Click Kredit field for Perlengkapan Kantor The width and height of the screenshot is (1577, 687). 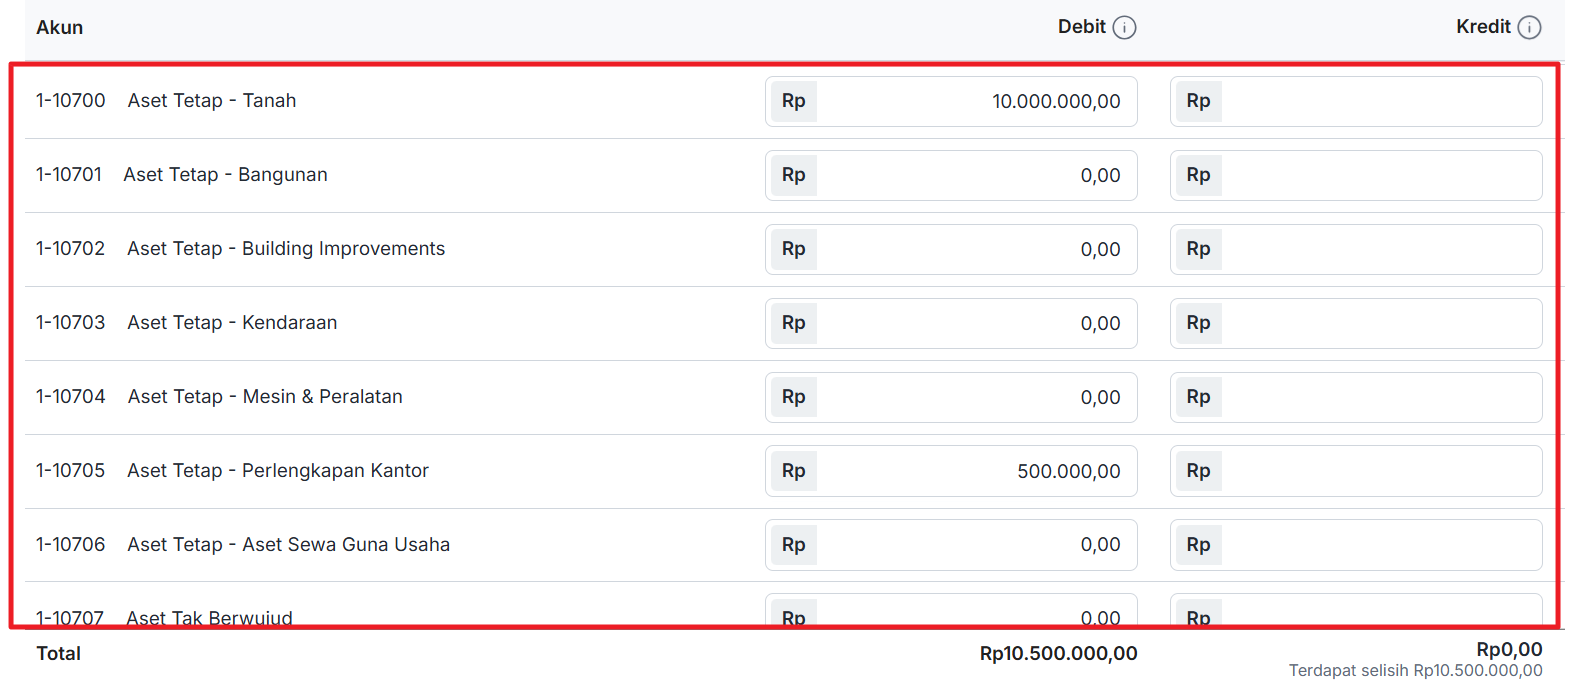[1380, 471]
